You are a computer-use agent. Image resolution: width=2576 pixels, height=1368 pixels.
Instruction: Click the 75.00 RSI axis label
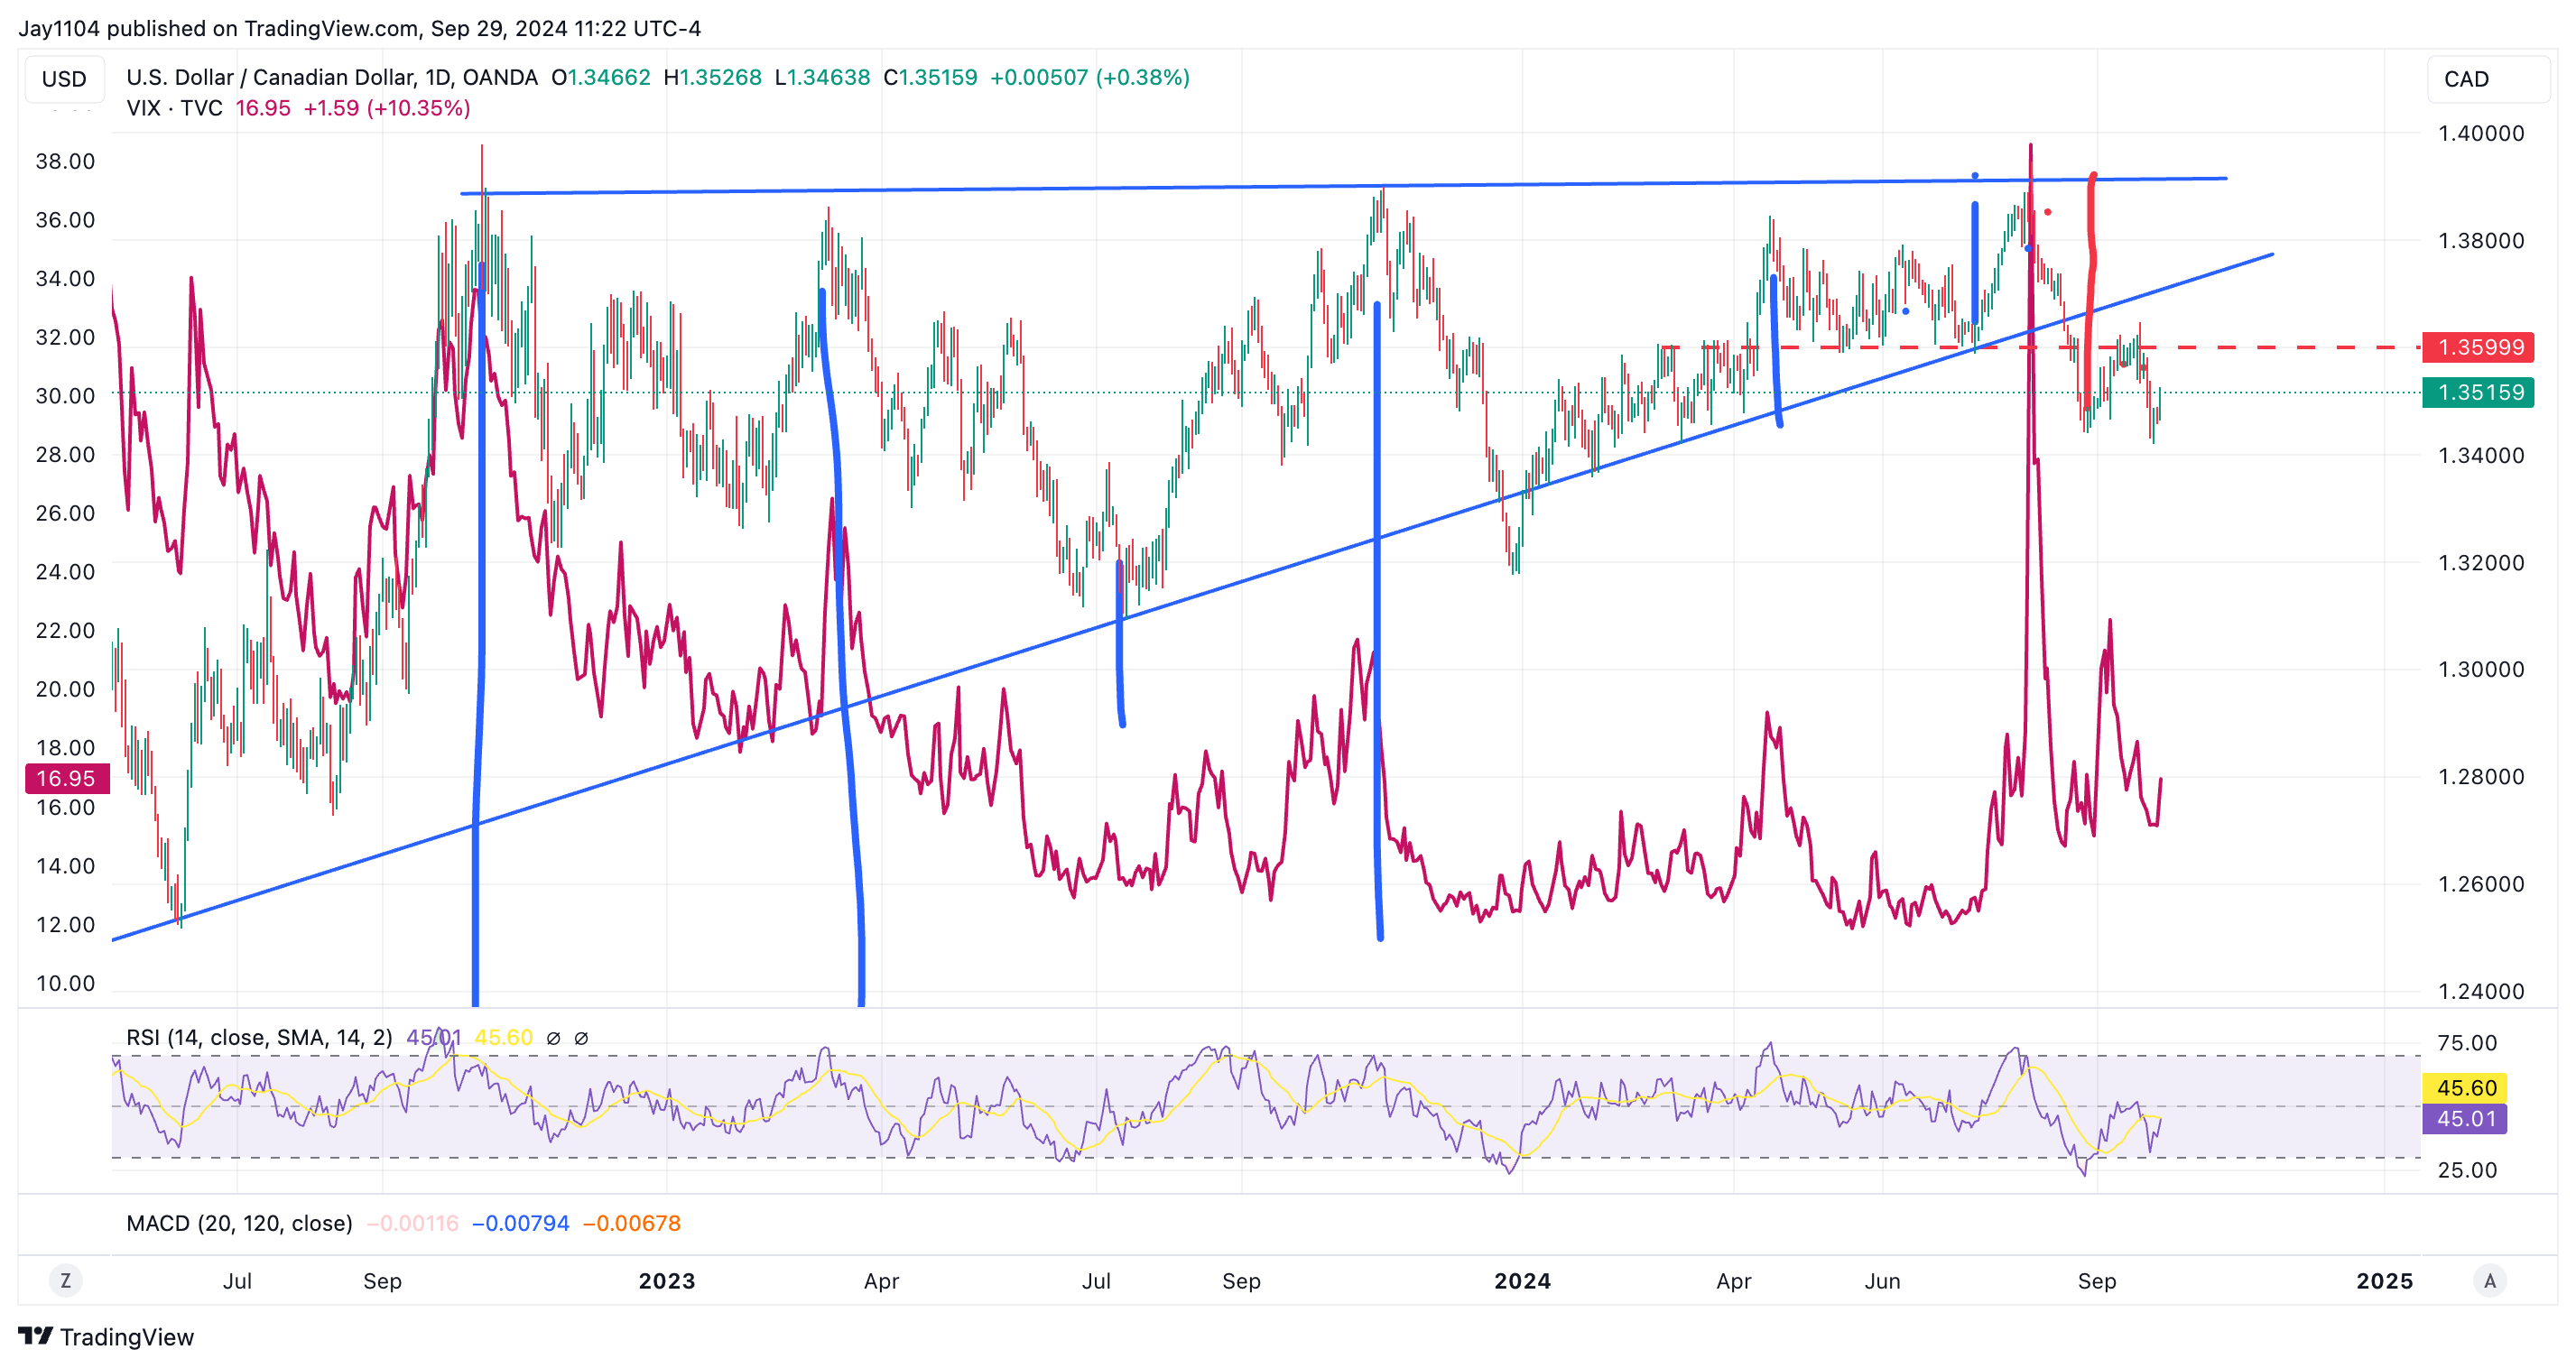click(2467, 1043)
